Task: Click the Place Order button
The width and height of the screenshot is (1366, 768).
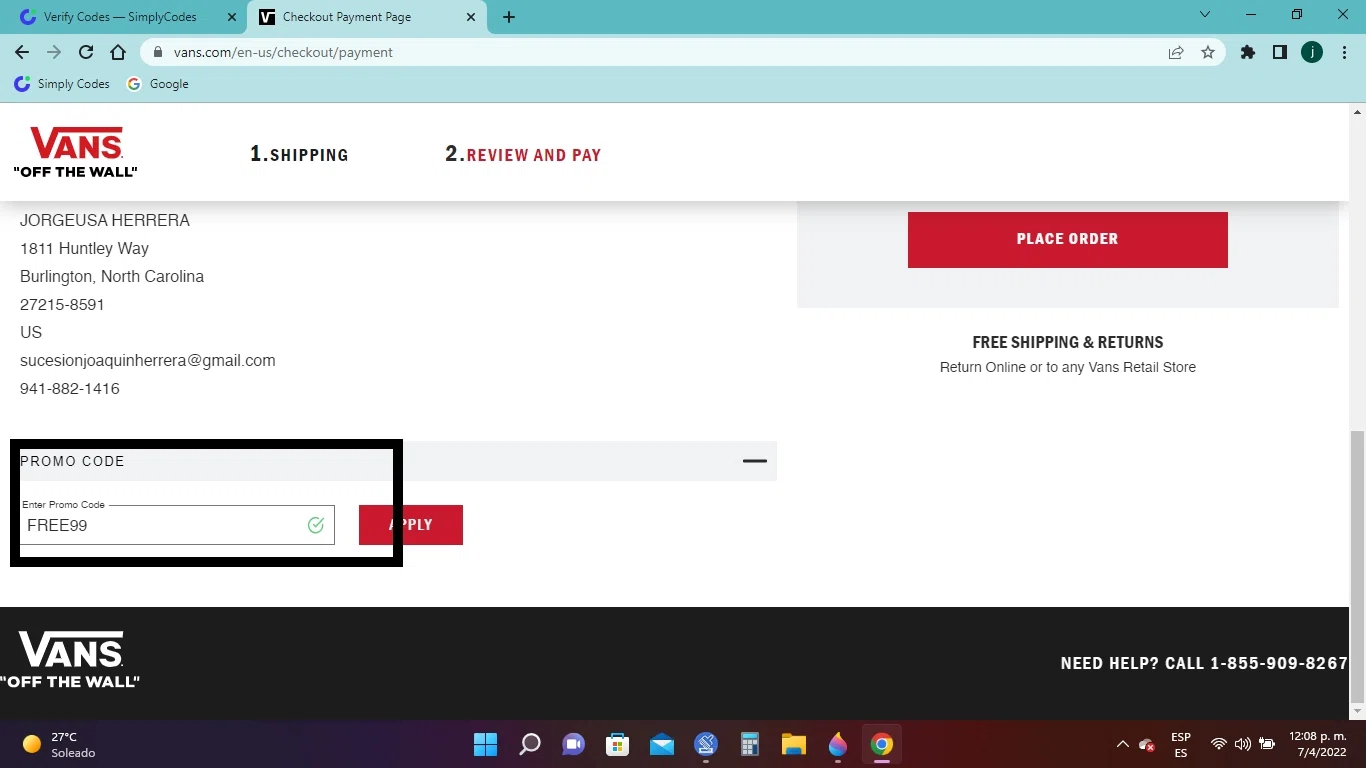Action: (x=1067, y=239)
